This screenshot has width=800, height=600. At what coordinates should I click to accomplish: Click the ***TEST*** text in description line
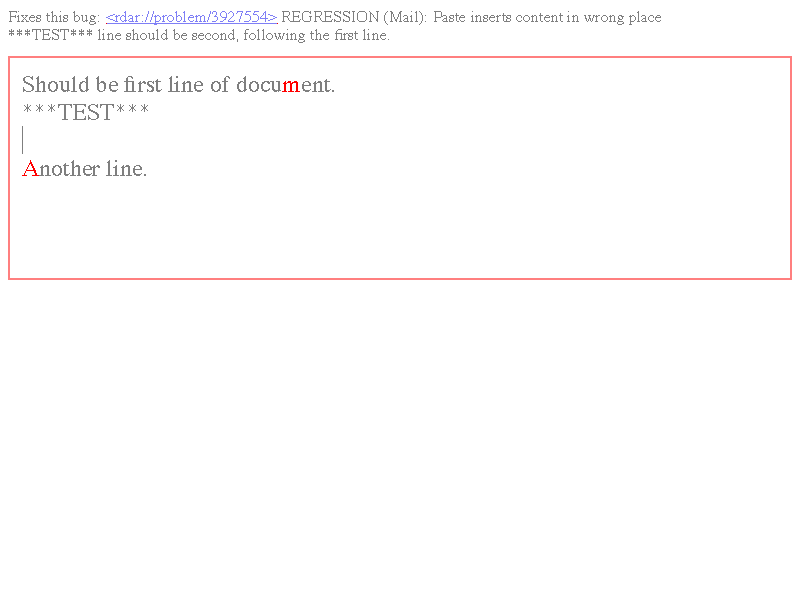coord(51,35)
